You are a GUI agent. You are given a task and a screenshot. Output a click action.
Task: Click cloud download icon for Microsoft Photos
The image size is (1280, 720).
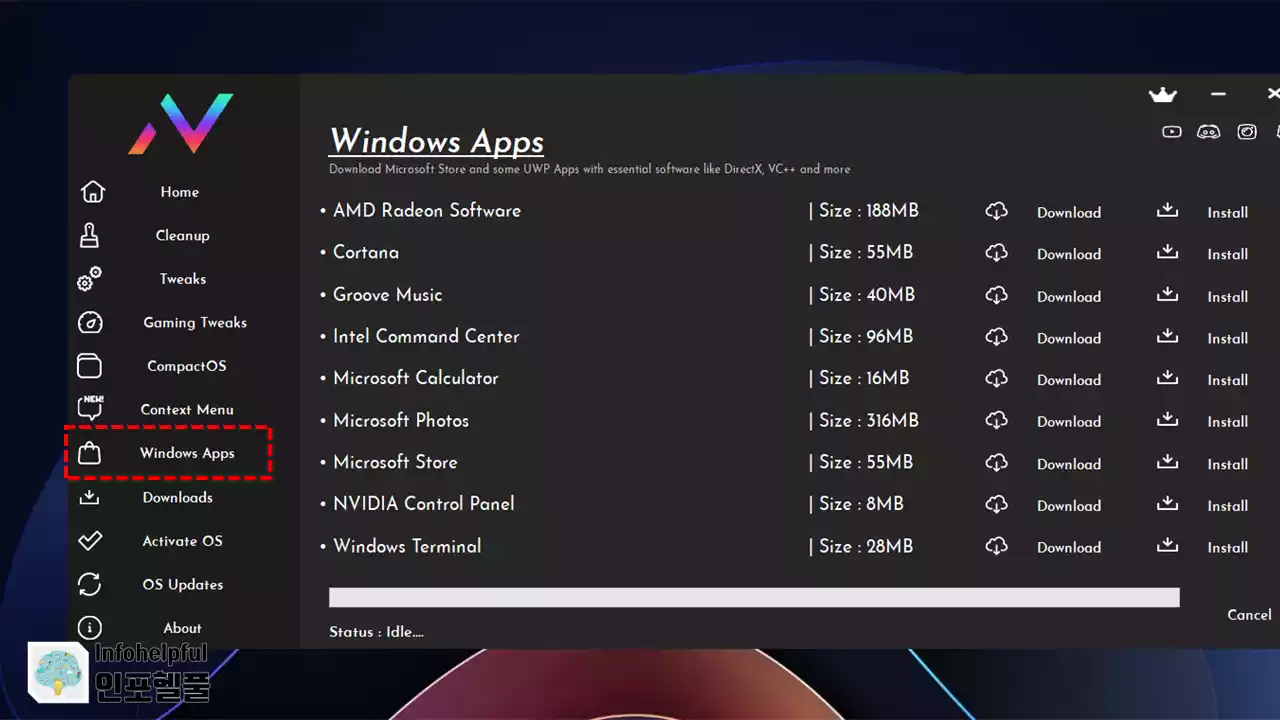(996, 421)
